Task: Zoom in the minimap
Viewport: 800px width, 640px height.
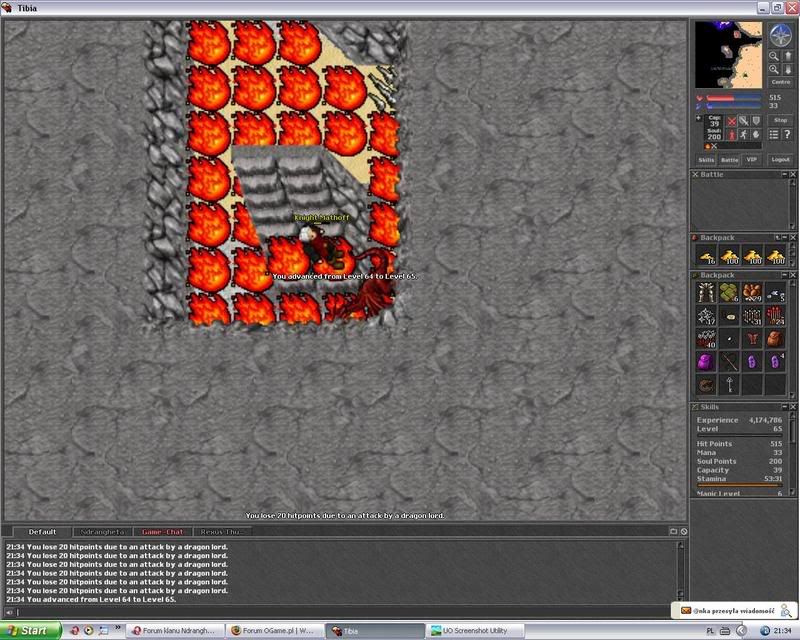Action: click(x=774, y=69)
